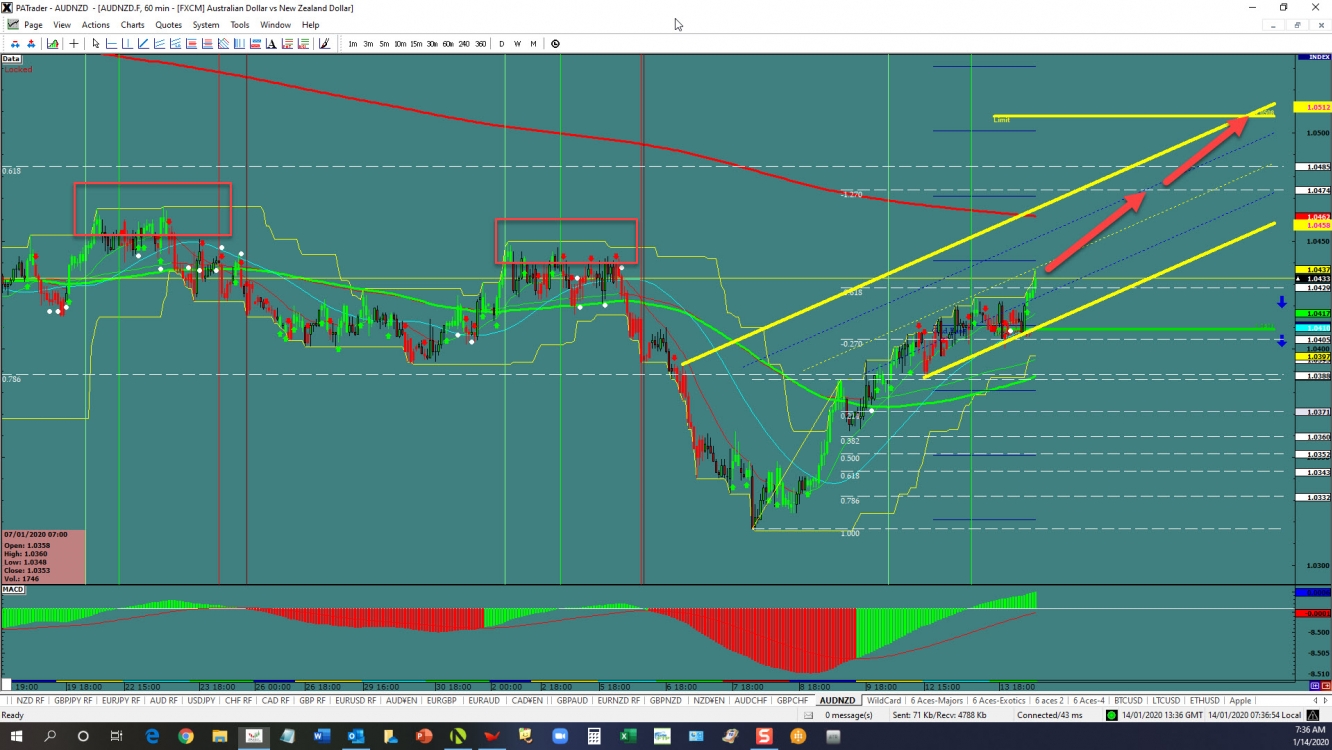Click the Page menu chart icon
The image size is (1332, 750).
12,25
